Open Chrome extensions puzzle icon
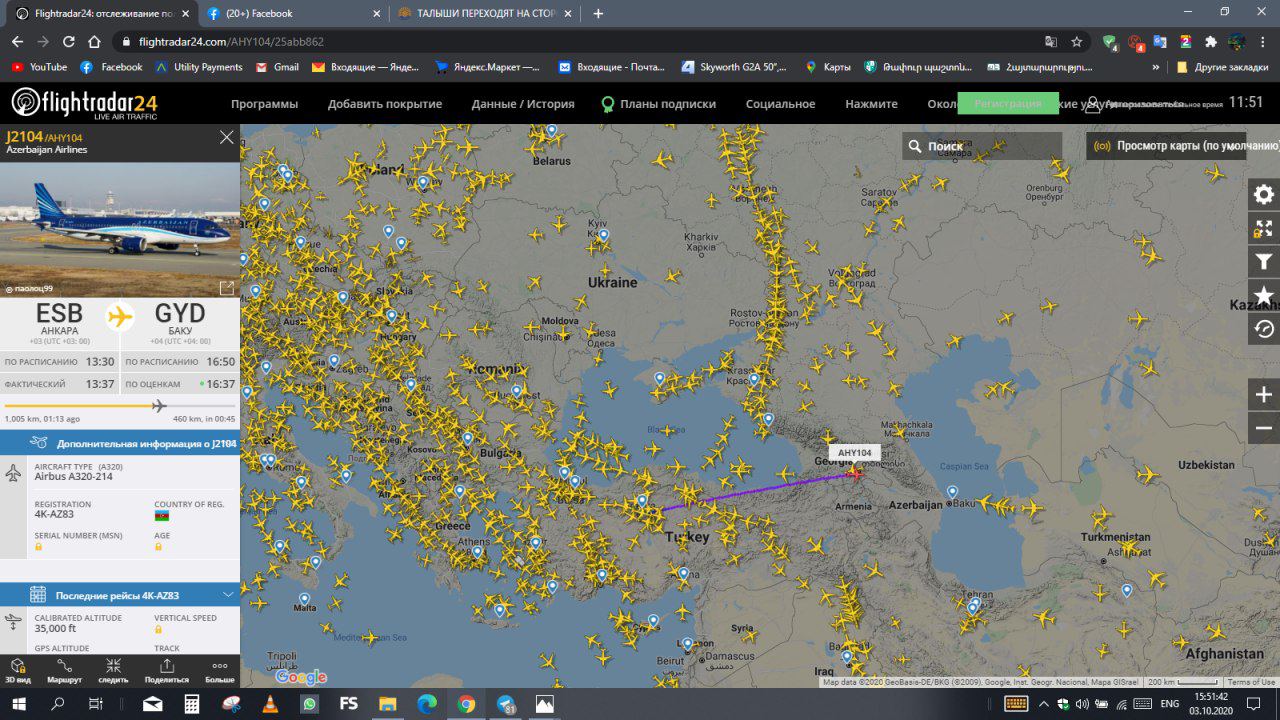The image size is (1280, 720). point(1211,42)
